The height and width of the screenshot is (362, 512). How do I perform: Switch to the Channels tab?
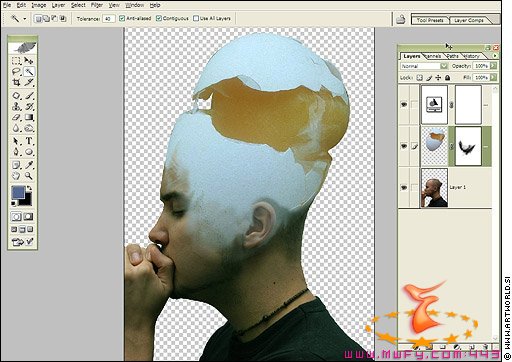tap(433, 56)
